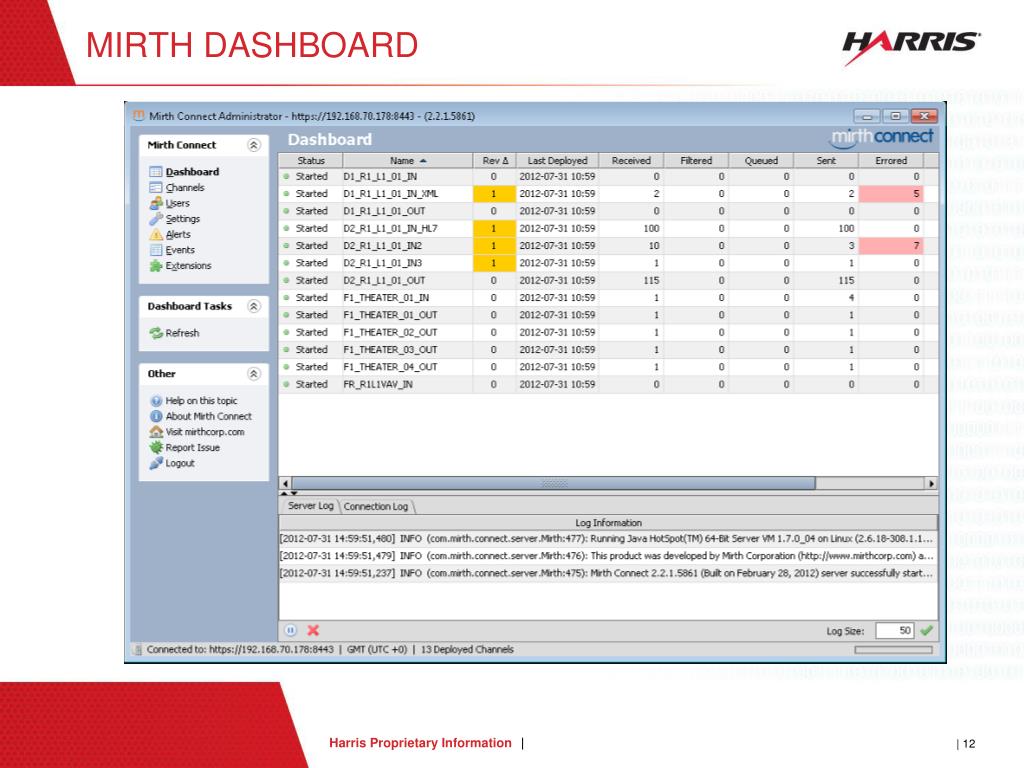This screenshot has width=1024, height=768.
Task: Open Settings with the wrench icon
Action: pyautogui.click(x=174, y=219)
